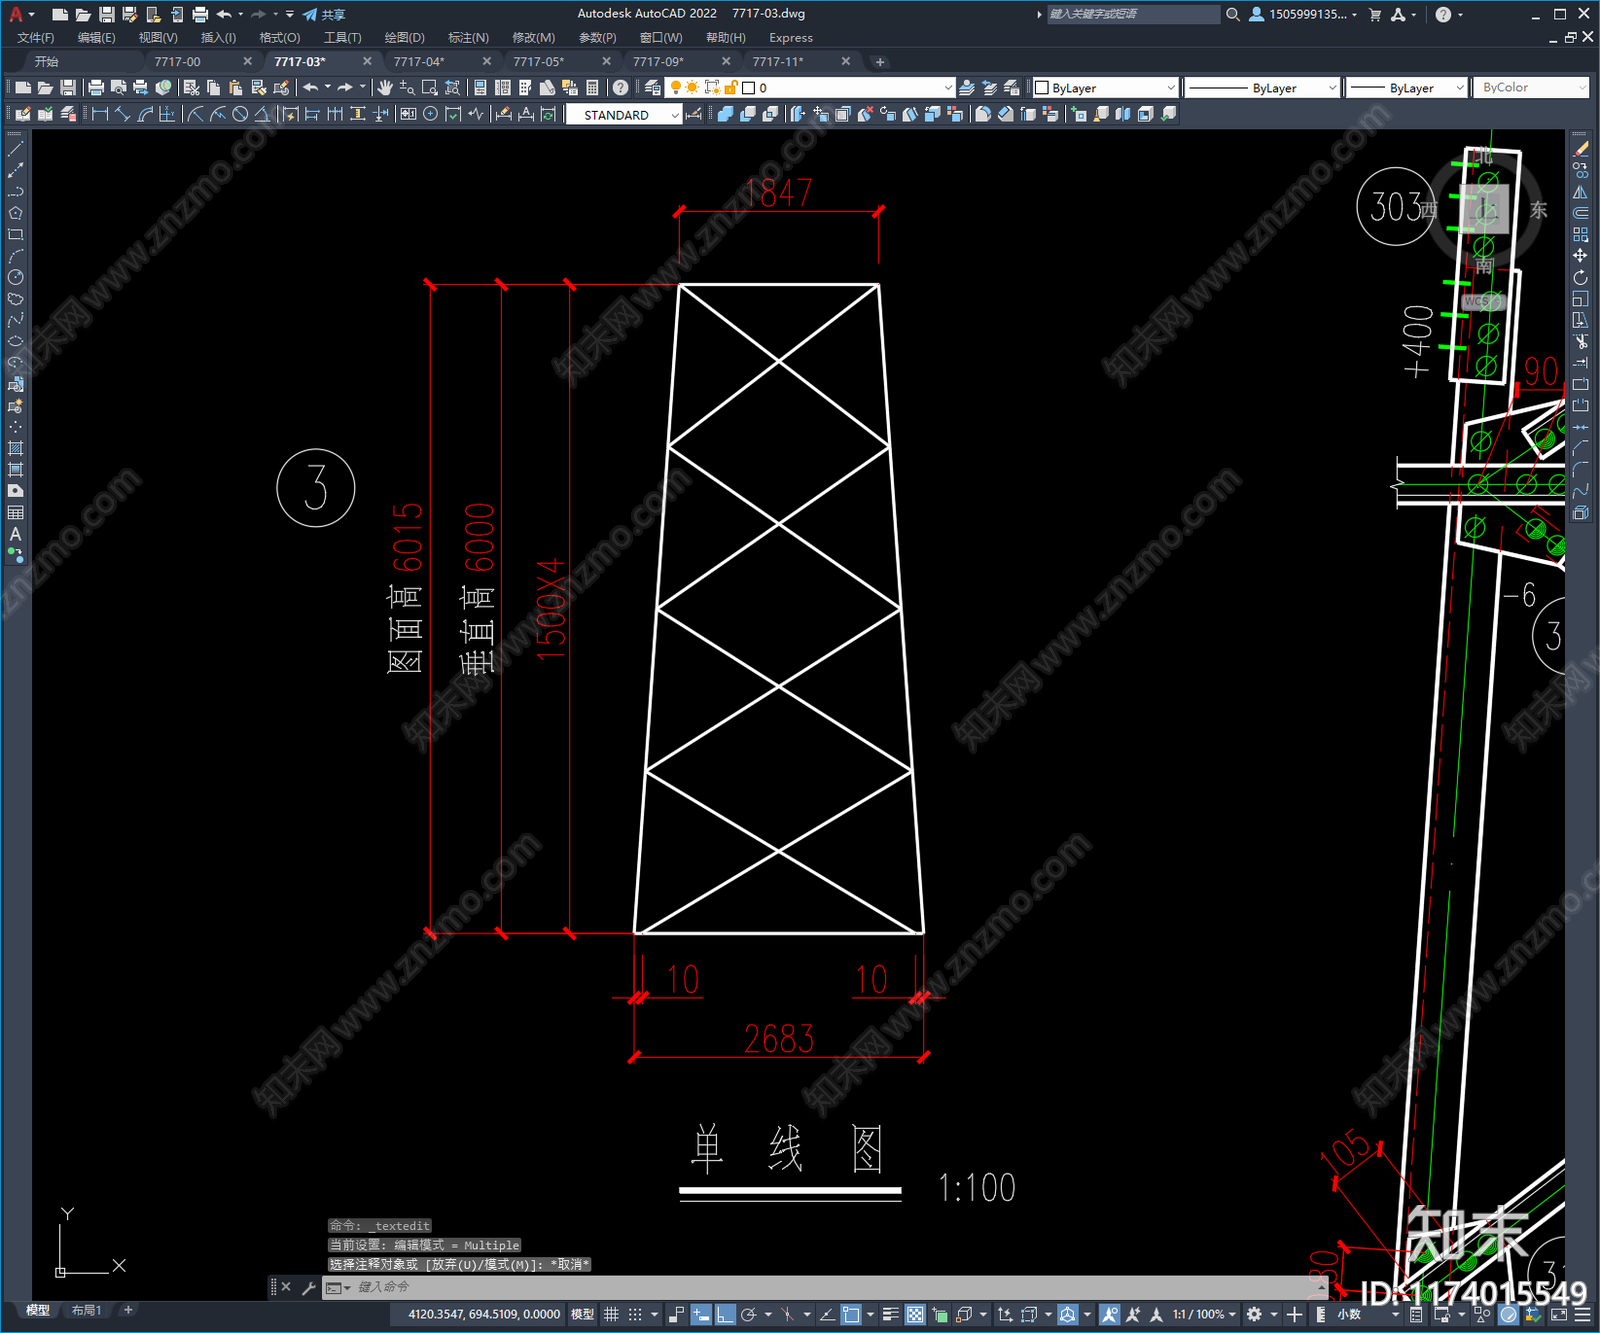Screen dimensions: 1600x1333
Task: Open the QuickCalc calculator
Action: pyautogui.click(x=593, y=88)
